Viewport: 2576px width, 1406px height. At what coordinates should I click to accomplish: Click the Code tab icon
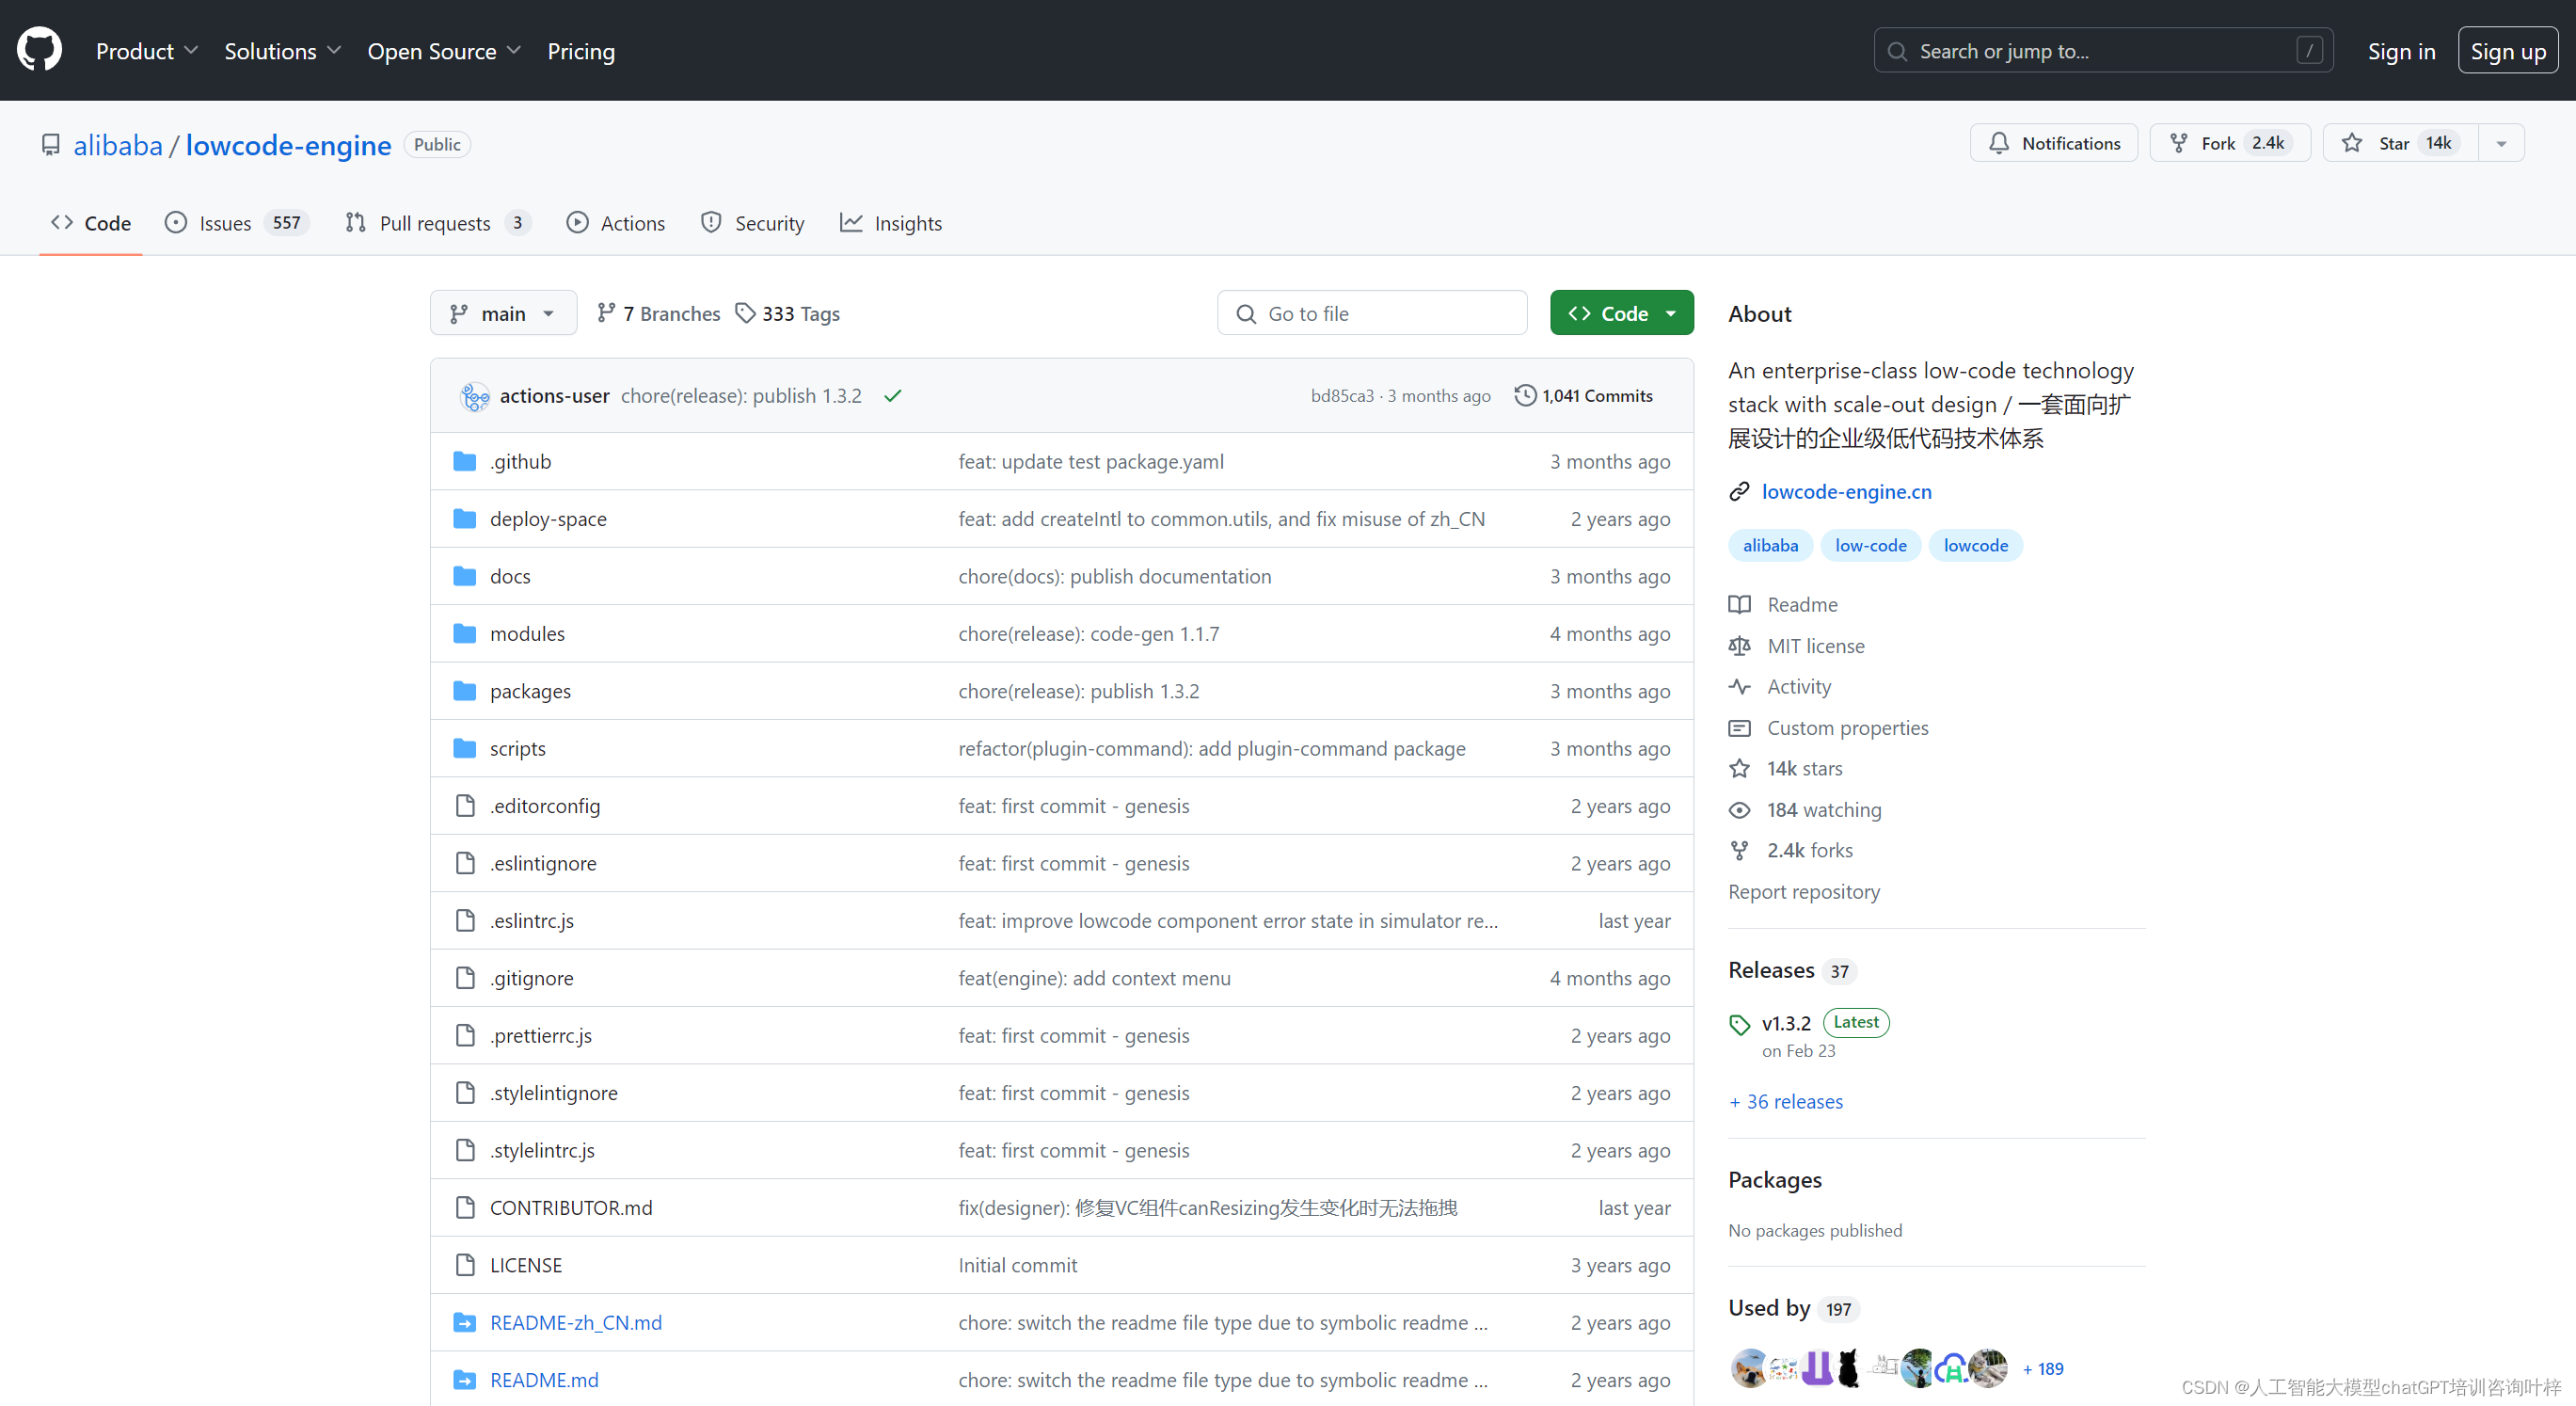(x=62, y=222)
